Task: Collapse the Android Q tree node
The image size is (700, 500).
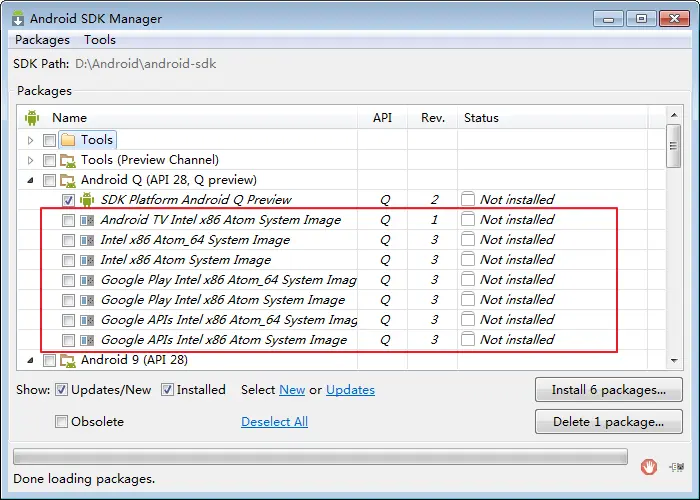Action: click(x=31, y=180)
